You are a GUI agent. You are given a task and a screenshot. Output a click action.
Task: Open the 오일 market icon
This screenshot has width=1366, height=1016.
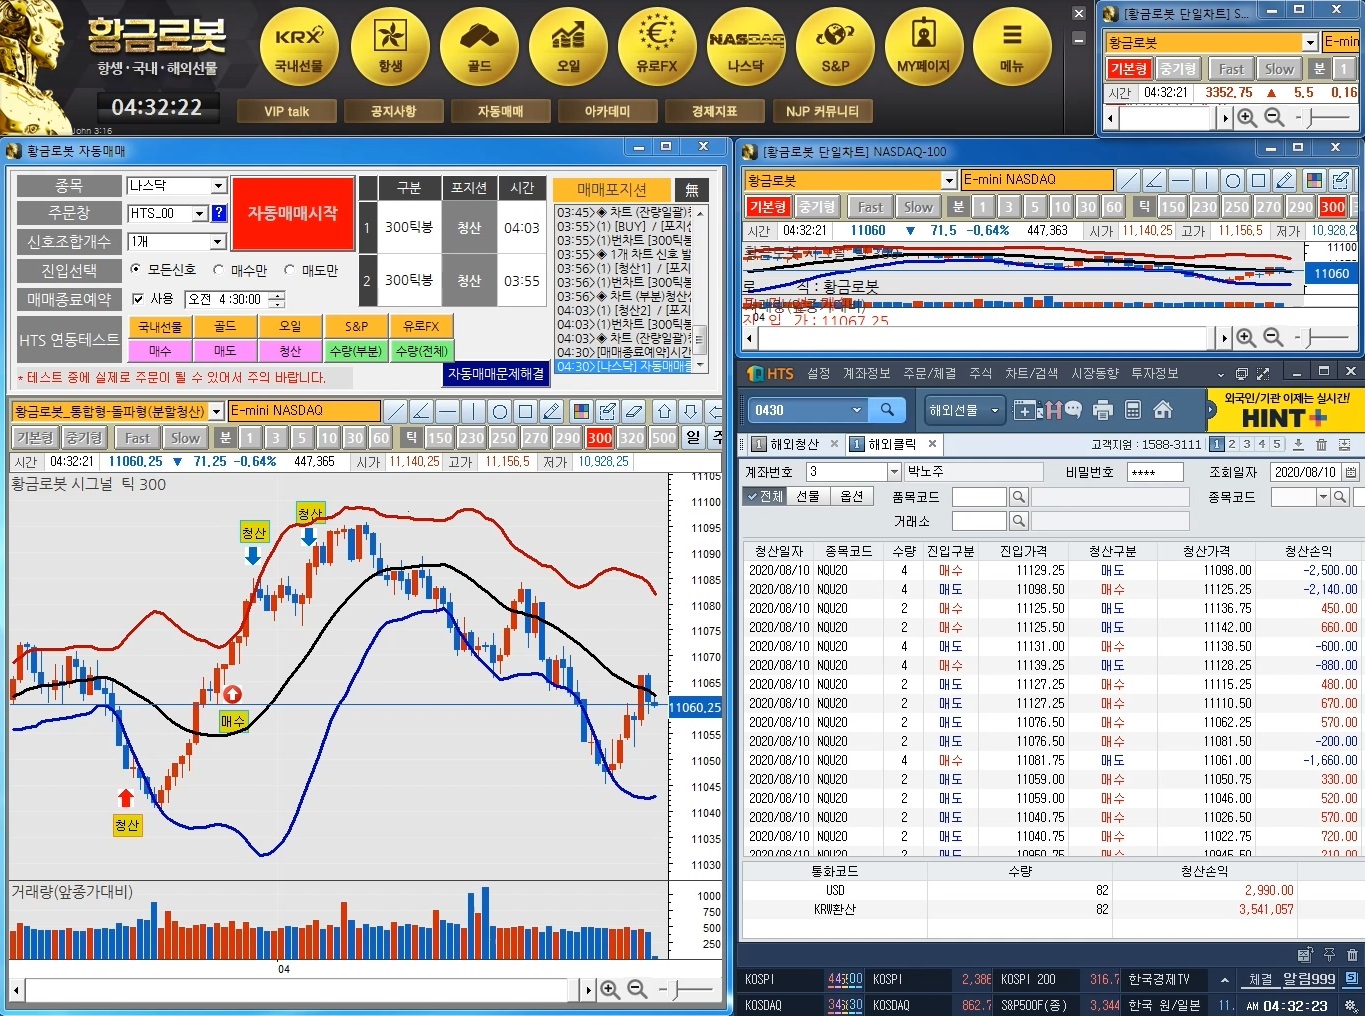(568, 47)
